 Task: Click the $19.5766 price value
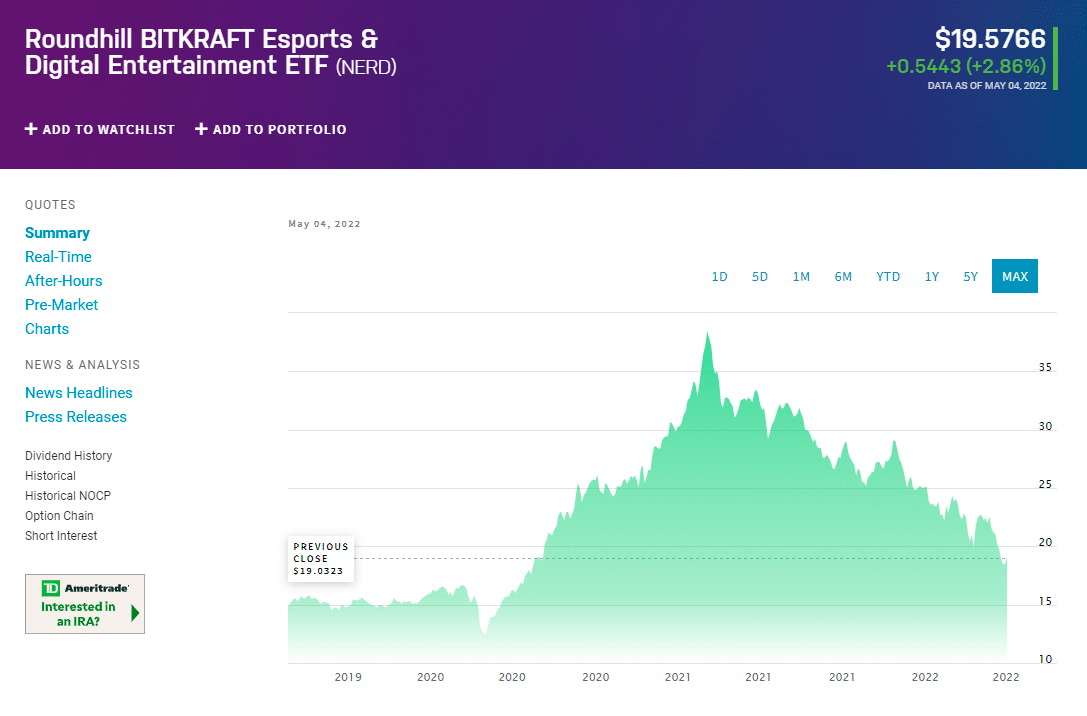[x=990, y=39]
